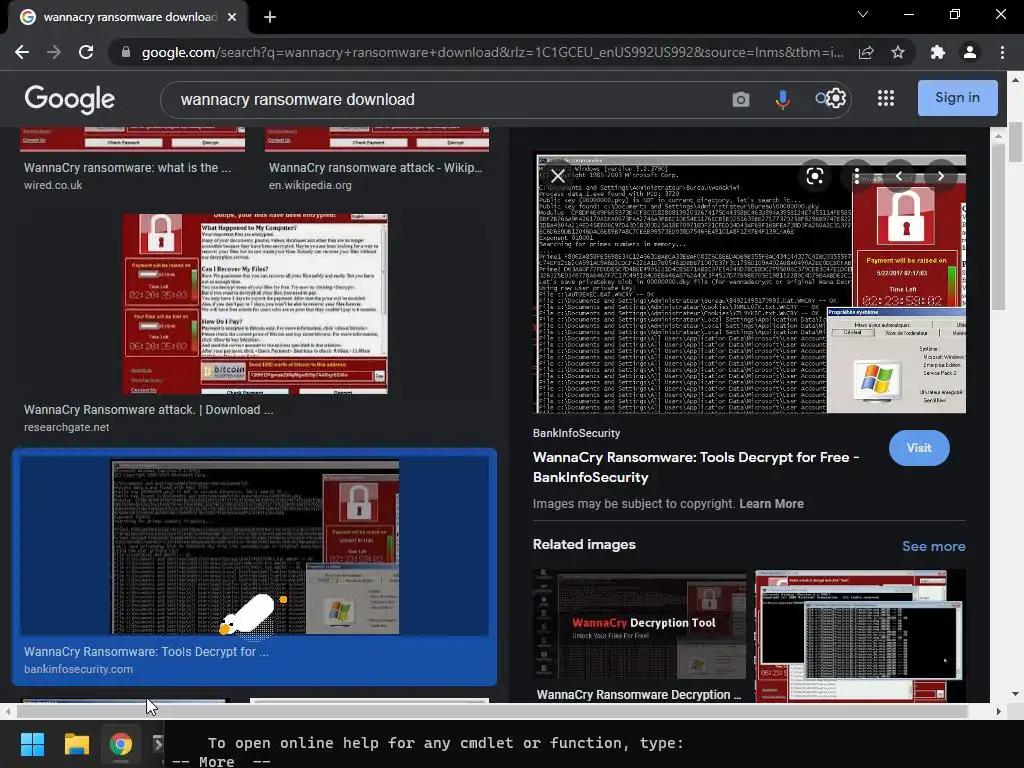Click the Chrome taskbar icon
The height and width of the screenshot is (768, 1024).
120,744
